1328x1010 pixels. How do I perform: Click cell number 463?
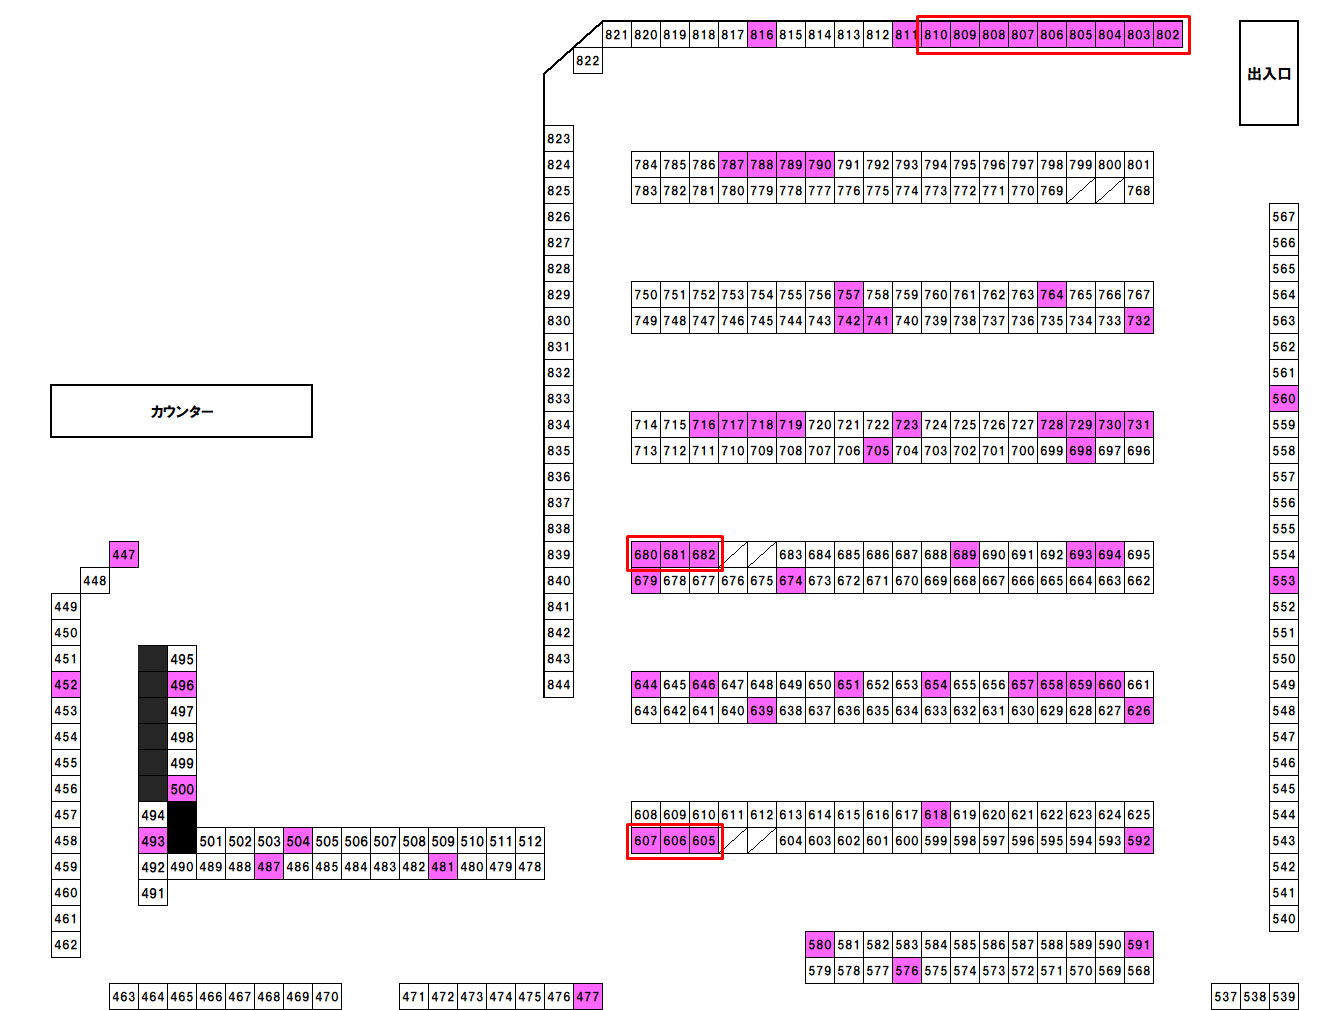click(124, 997)
